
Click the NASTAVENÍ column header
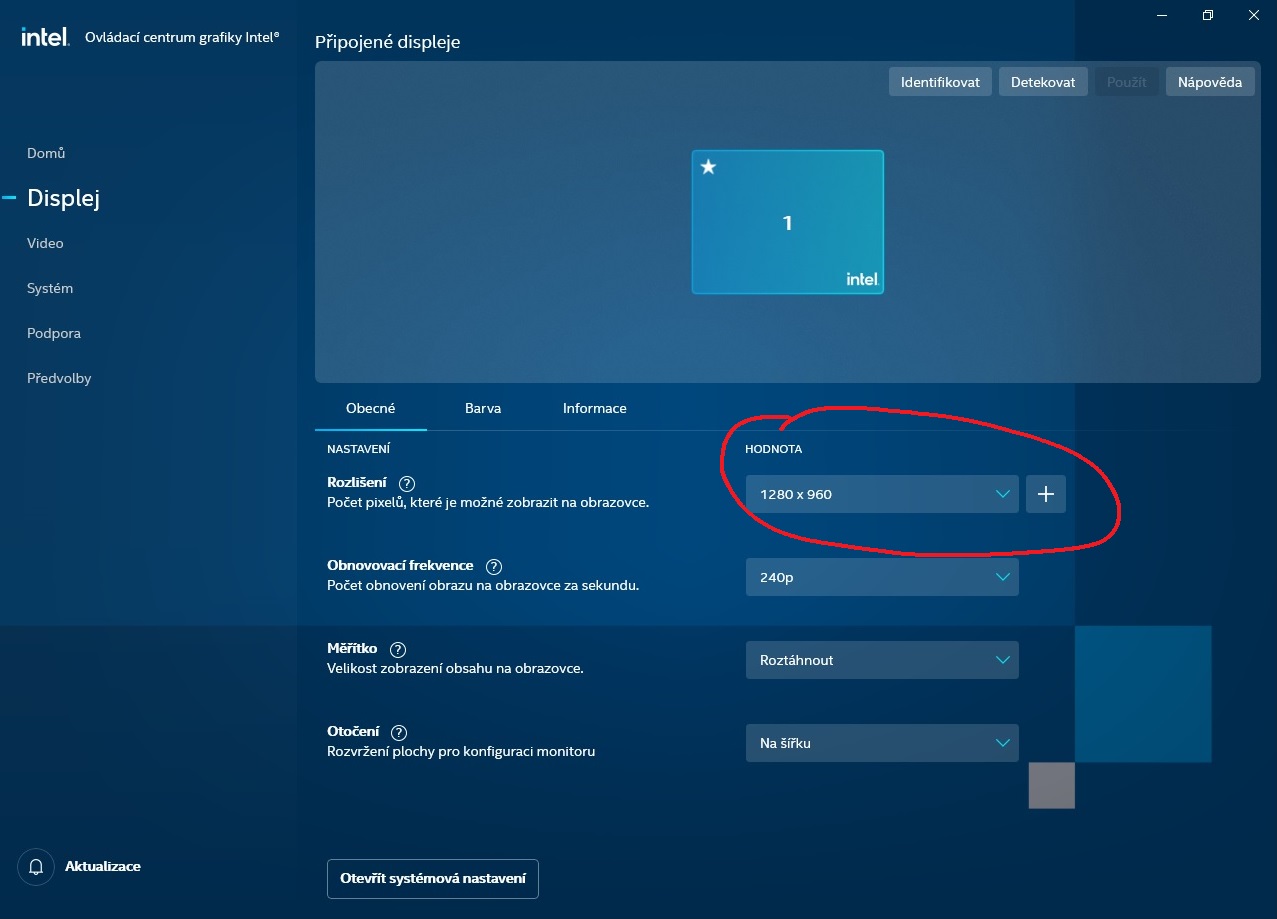coord(358,449)
